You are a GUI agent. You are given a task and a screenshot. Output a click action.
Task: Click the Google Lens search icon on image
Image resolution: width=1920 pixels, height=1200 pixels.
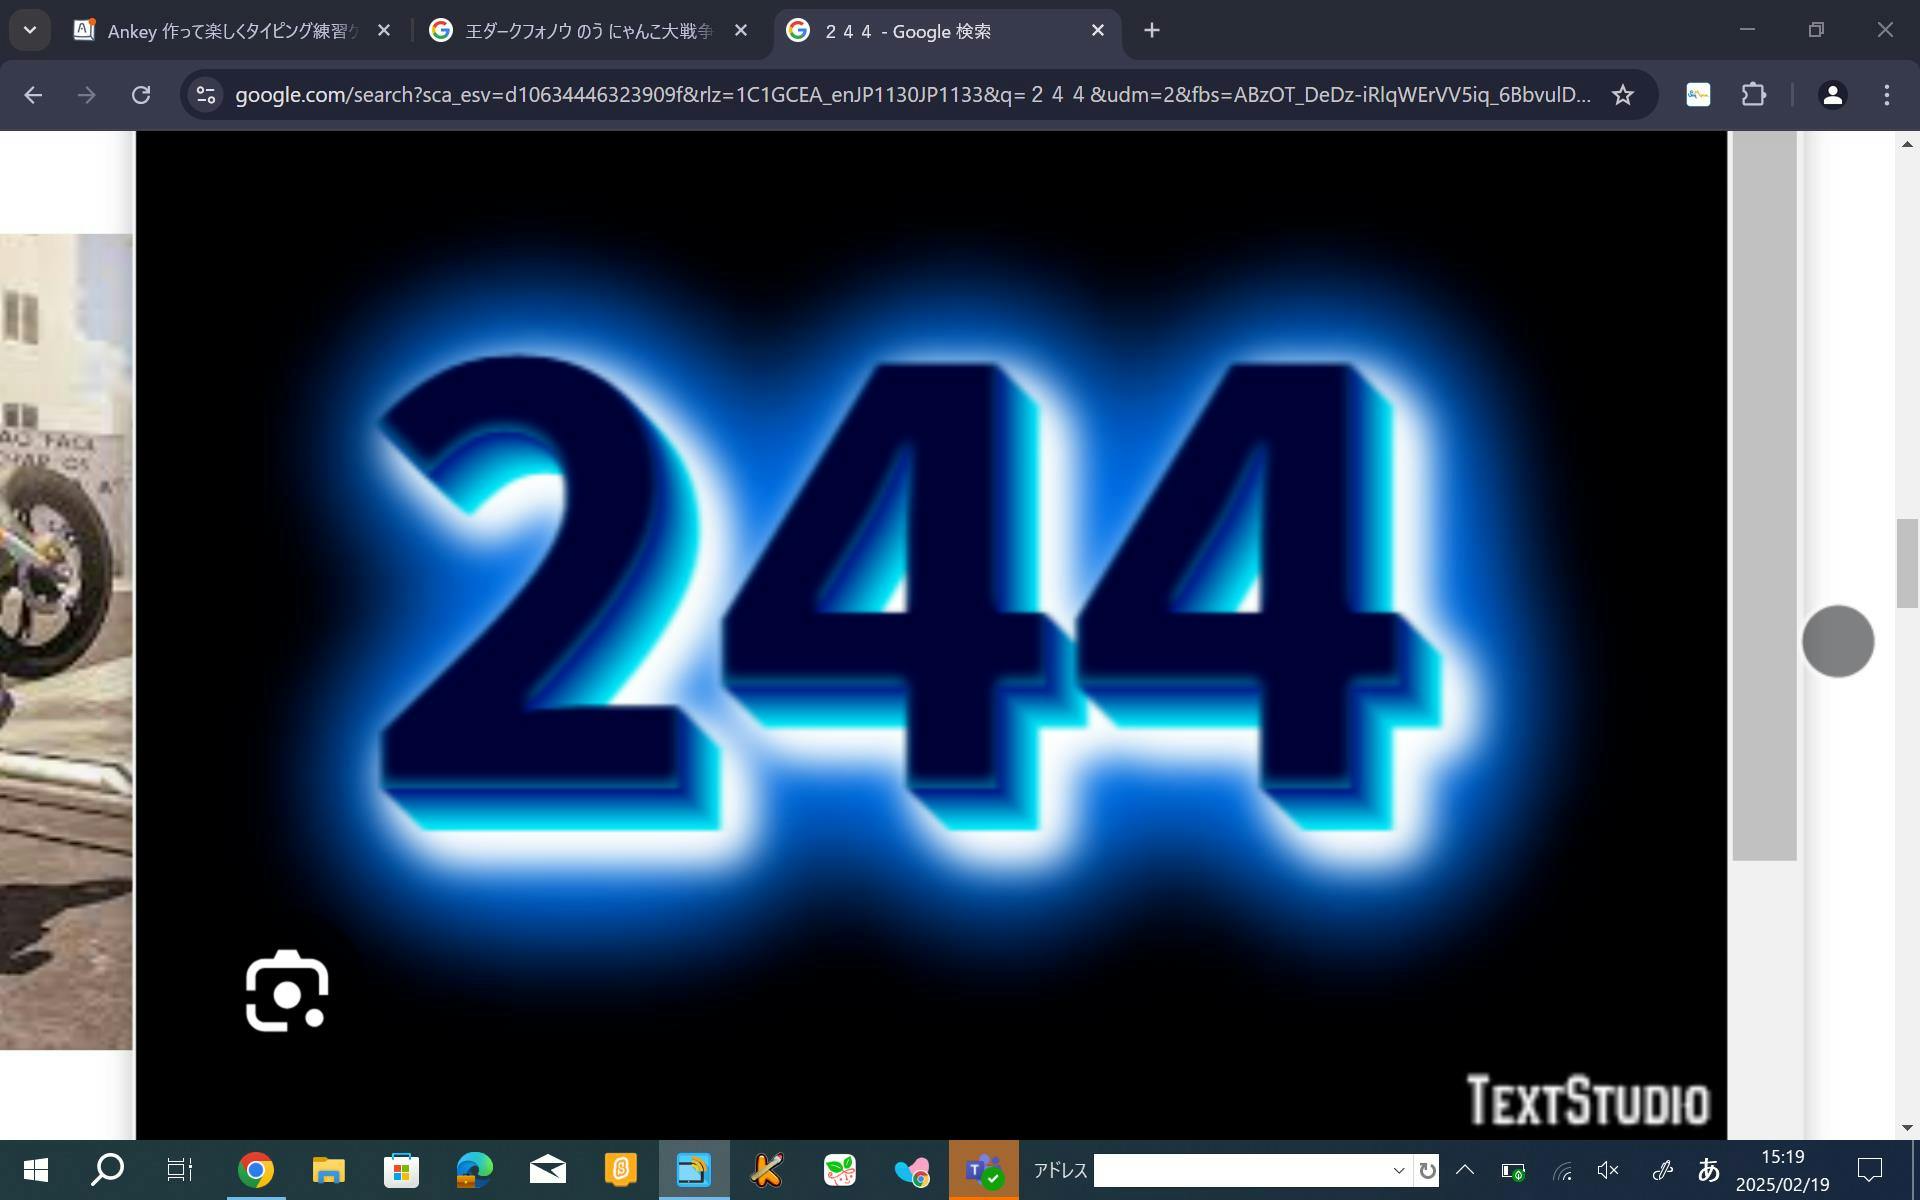click(287, 991)
